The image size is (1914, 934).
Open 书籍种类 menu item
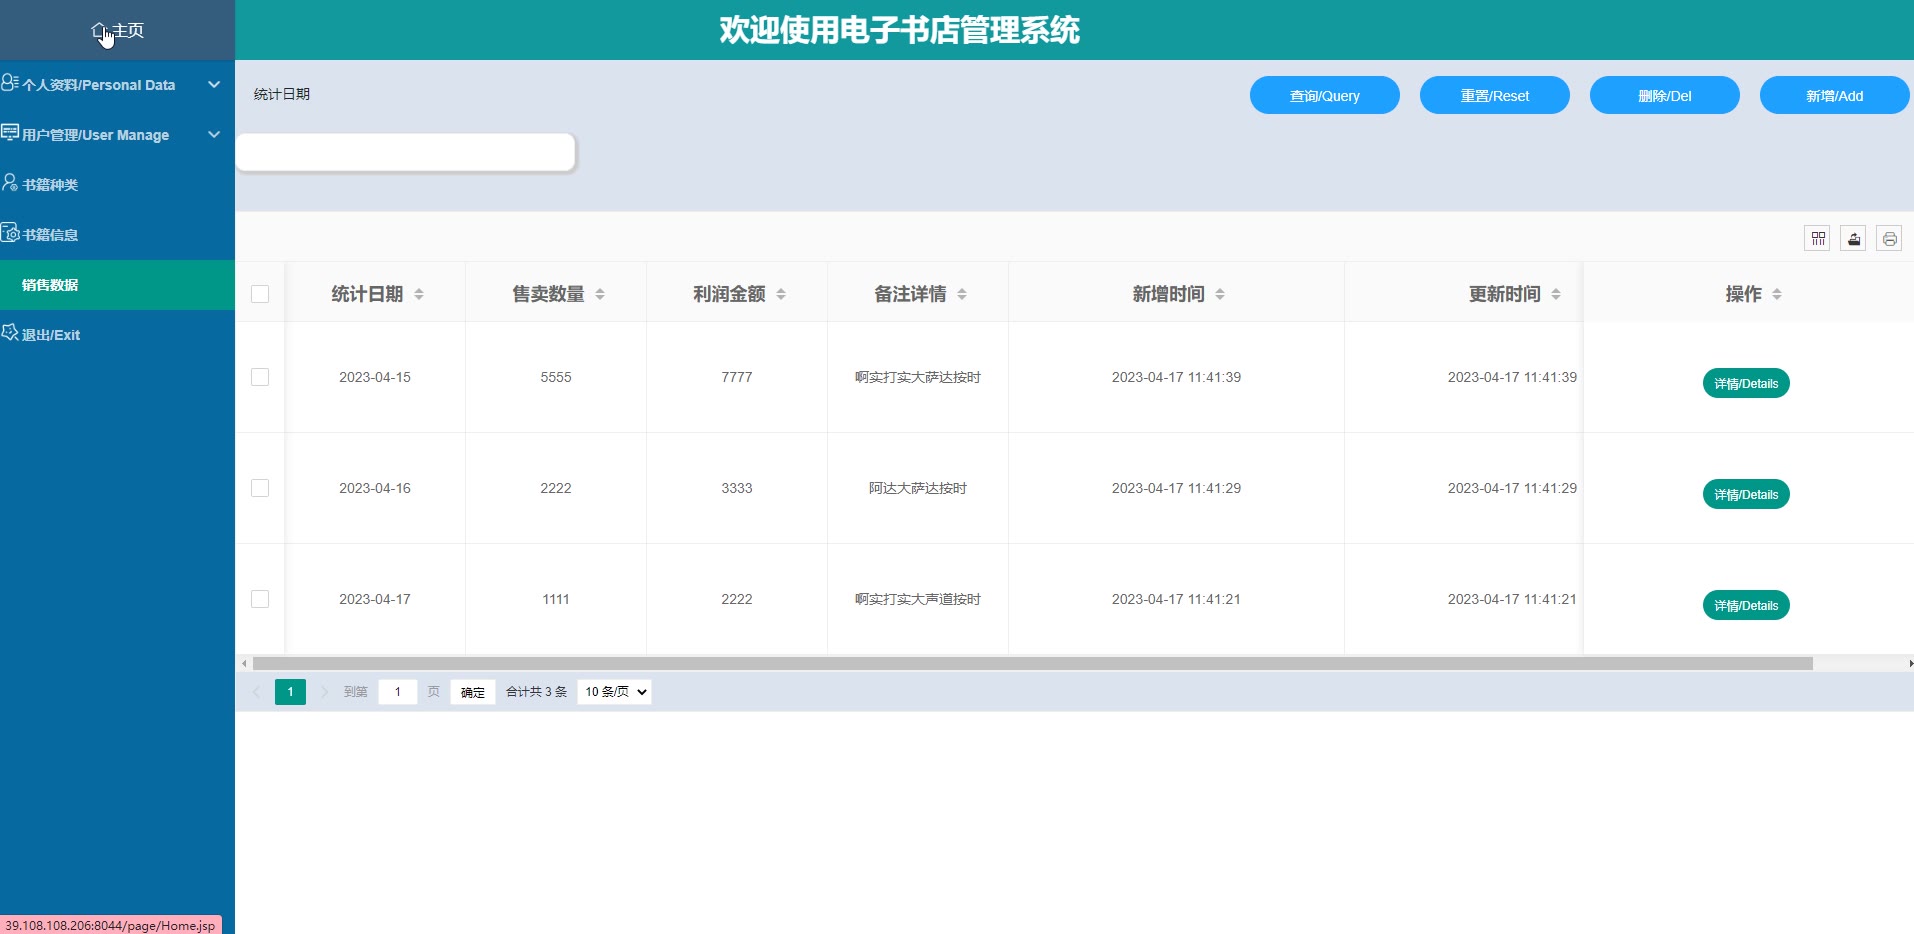tap(118, 185)
